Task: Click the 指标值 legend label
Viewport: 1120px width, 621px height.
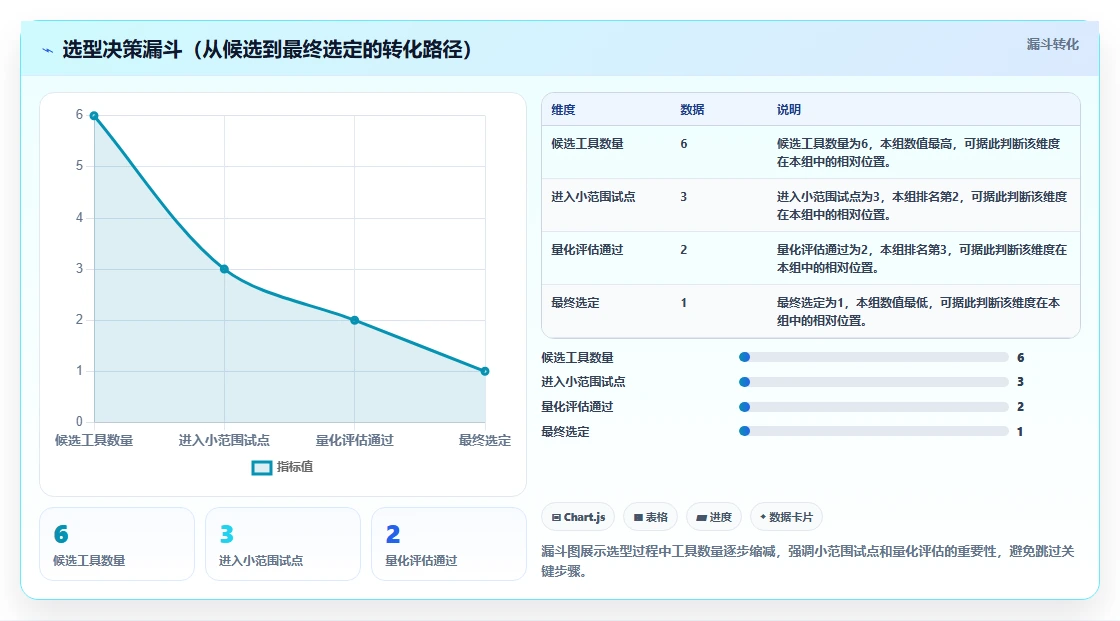Action: click(x=295, y=467)
